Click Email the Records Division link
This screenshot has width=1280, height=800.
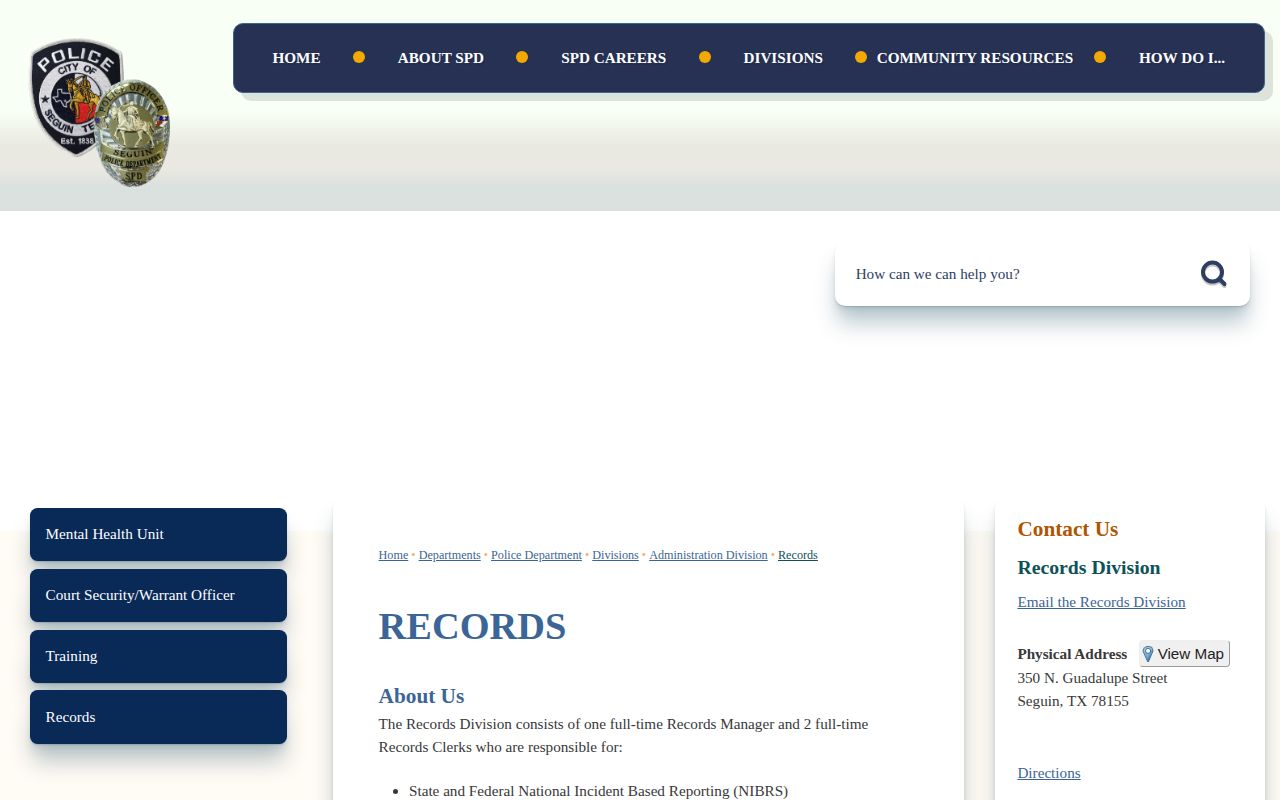(x=1101, y=602)
